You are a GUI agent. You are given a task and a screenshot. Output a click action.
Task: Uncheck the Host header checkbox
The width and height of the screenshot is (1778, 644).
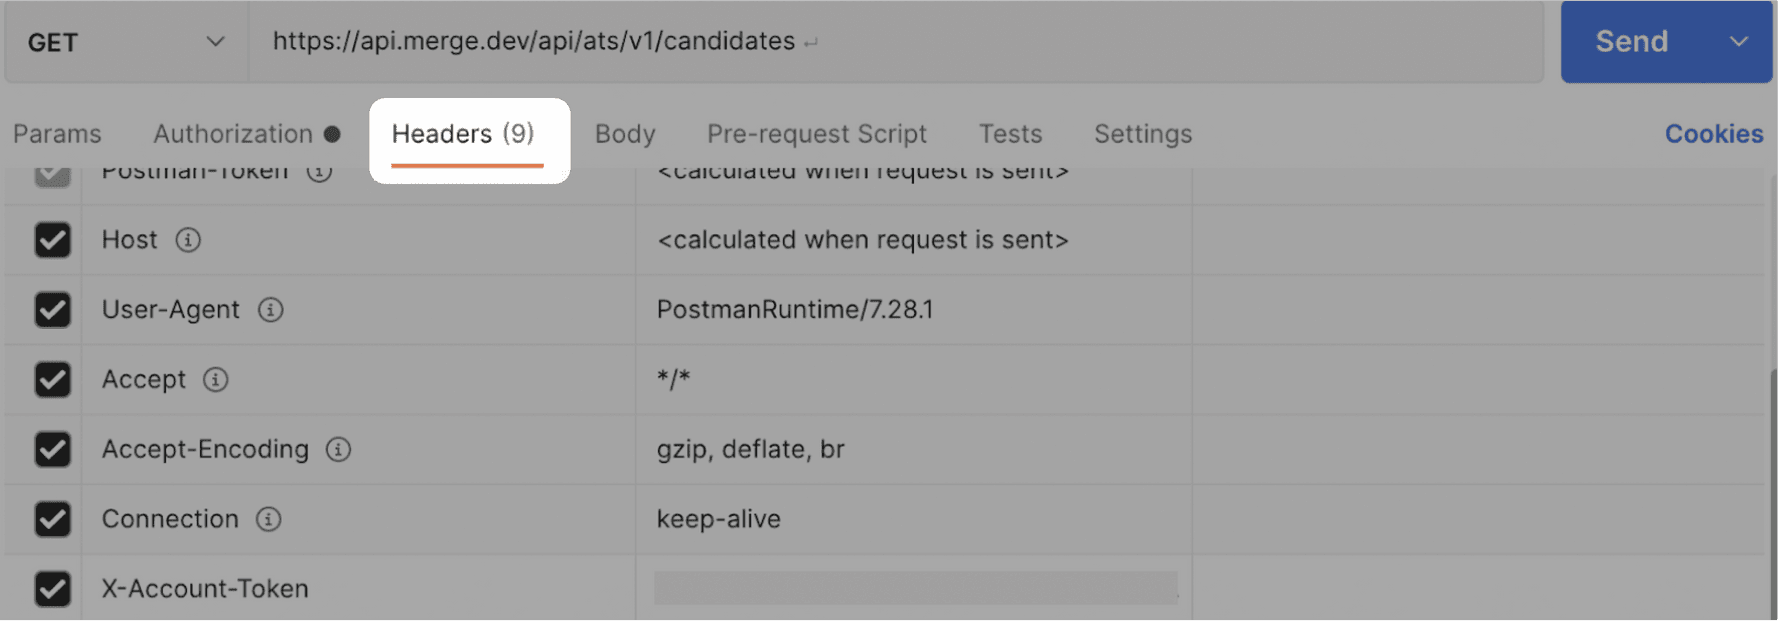[x=54, y=240]
